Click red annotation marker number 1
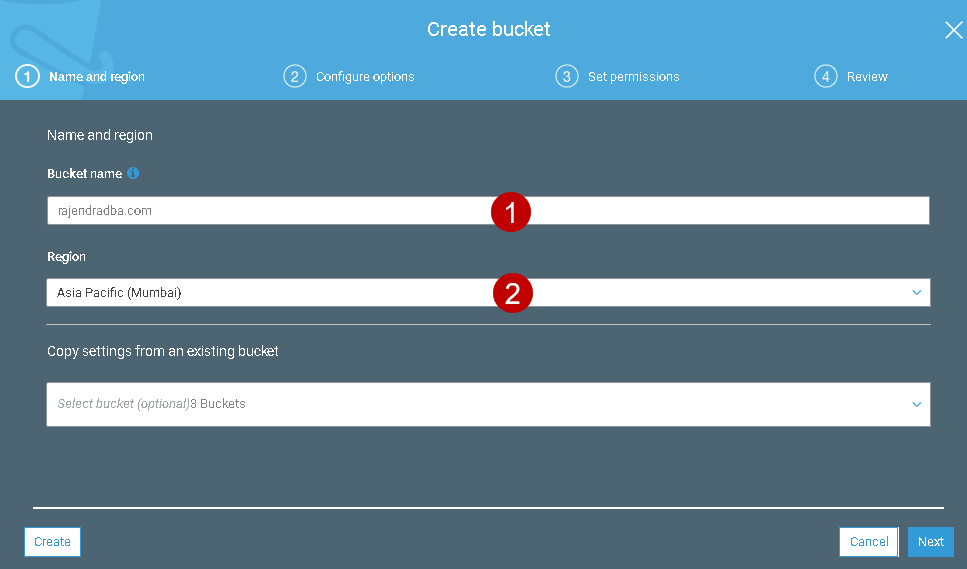This screenshot has height=569, width=967. pos(511,212)
